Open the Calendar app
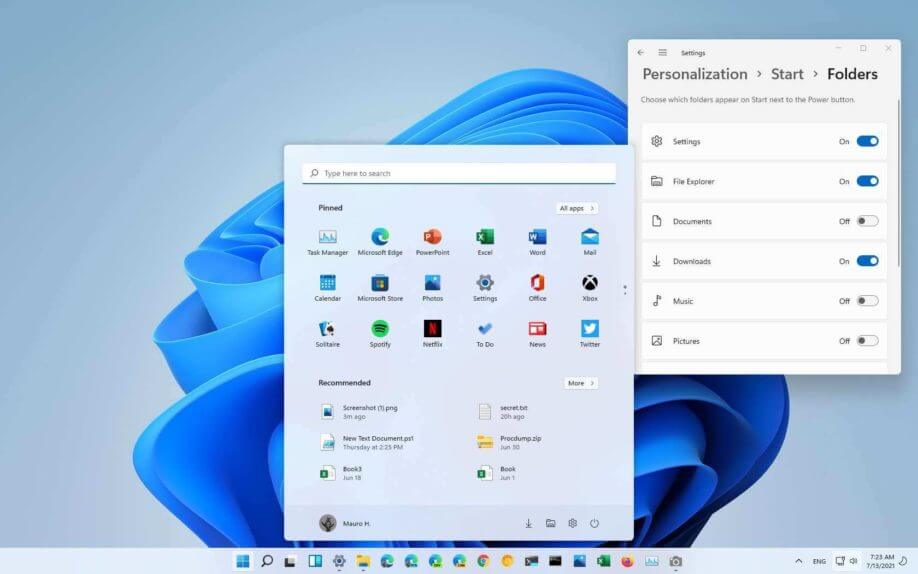Viewport: 918px width, 574px height. pos(327,288)
